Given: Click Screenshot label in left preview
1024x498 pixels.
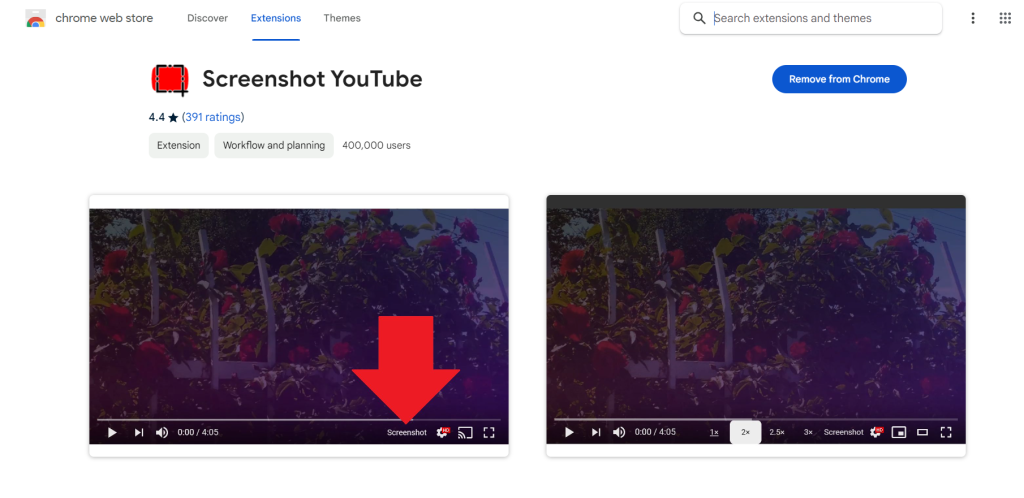Looking at the screenshot, I should [x=406, y=433].
